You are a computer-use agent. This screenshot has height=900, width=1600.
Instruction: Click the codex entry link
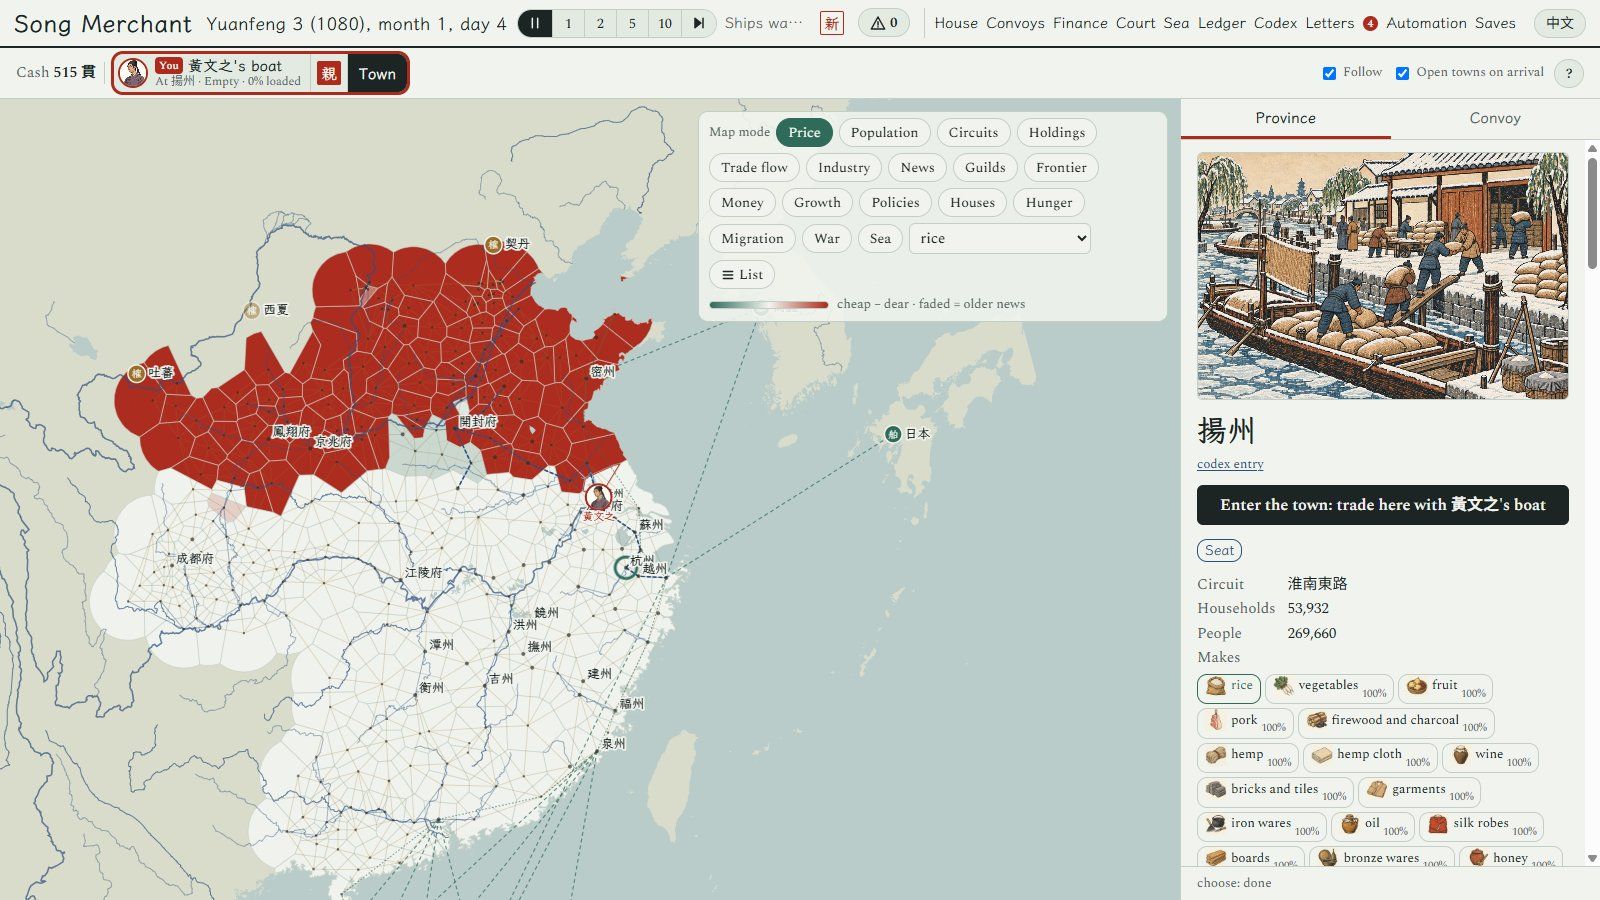click(x=1230, y=464)
